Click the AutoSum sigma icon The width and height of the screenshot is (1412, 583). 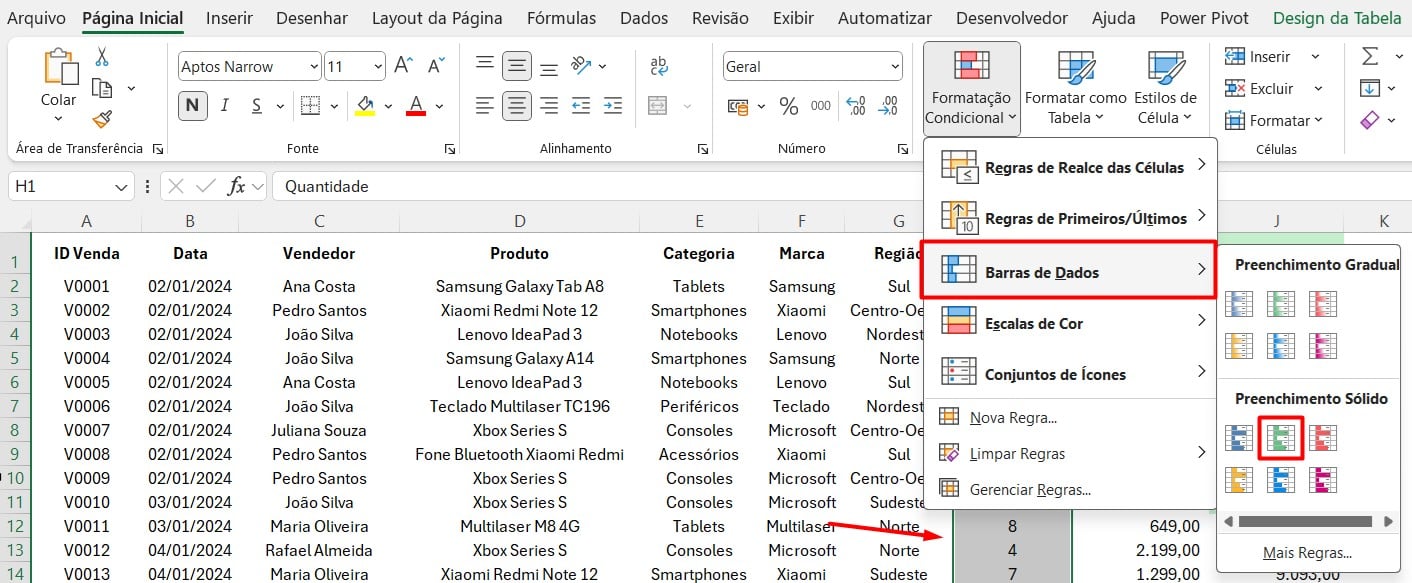tap(1370, 56)
